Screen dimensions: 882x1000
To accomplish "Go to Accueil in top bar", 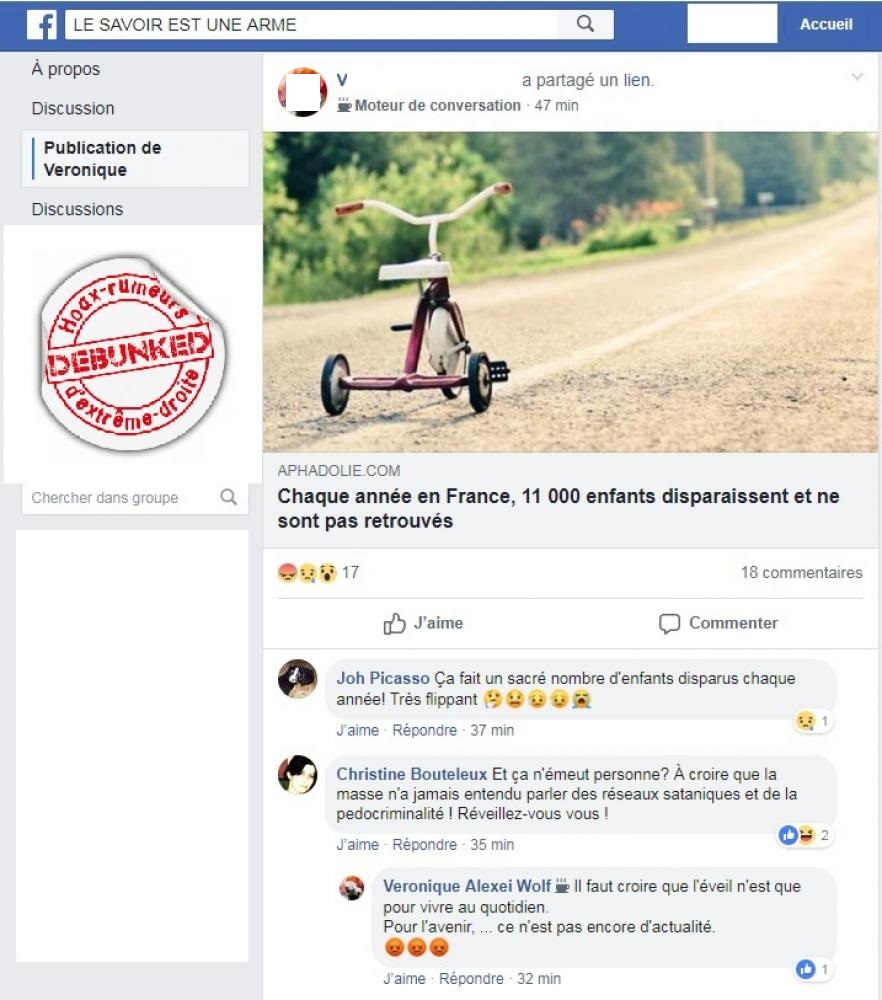I will click(826, 24).
